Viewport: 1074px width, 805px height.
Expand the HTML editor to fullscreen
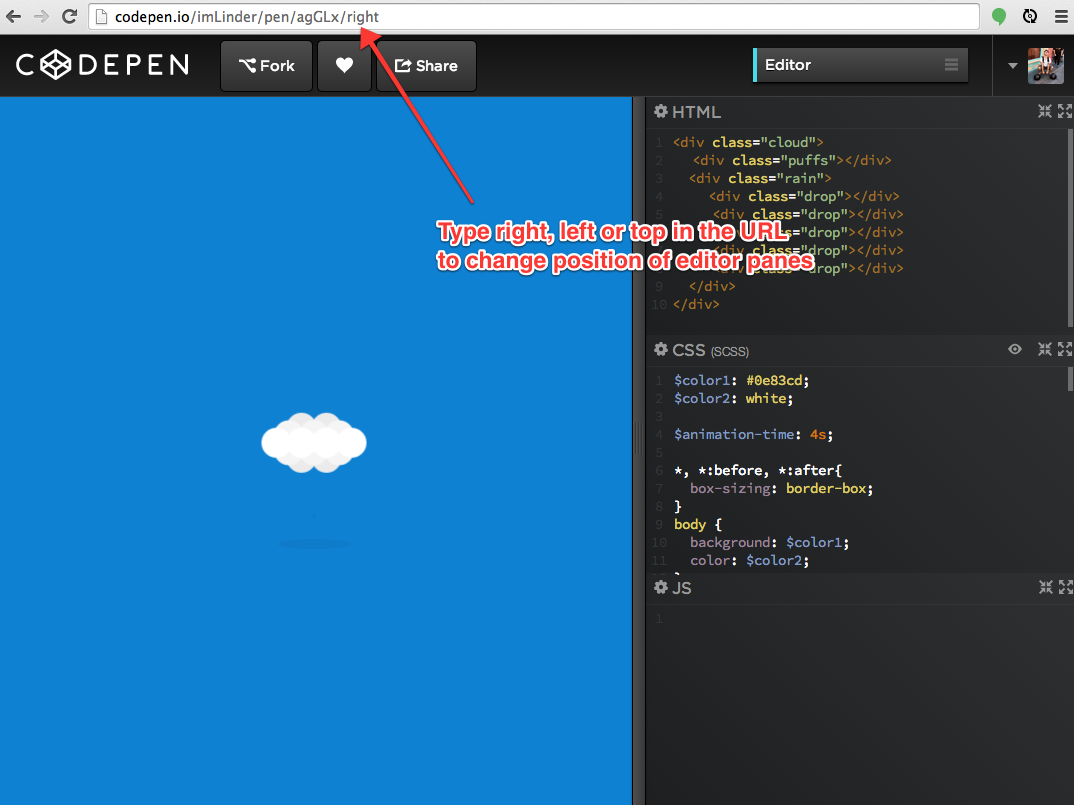coord(1064,111)
